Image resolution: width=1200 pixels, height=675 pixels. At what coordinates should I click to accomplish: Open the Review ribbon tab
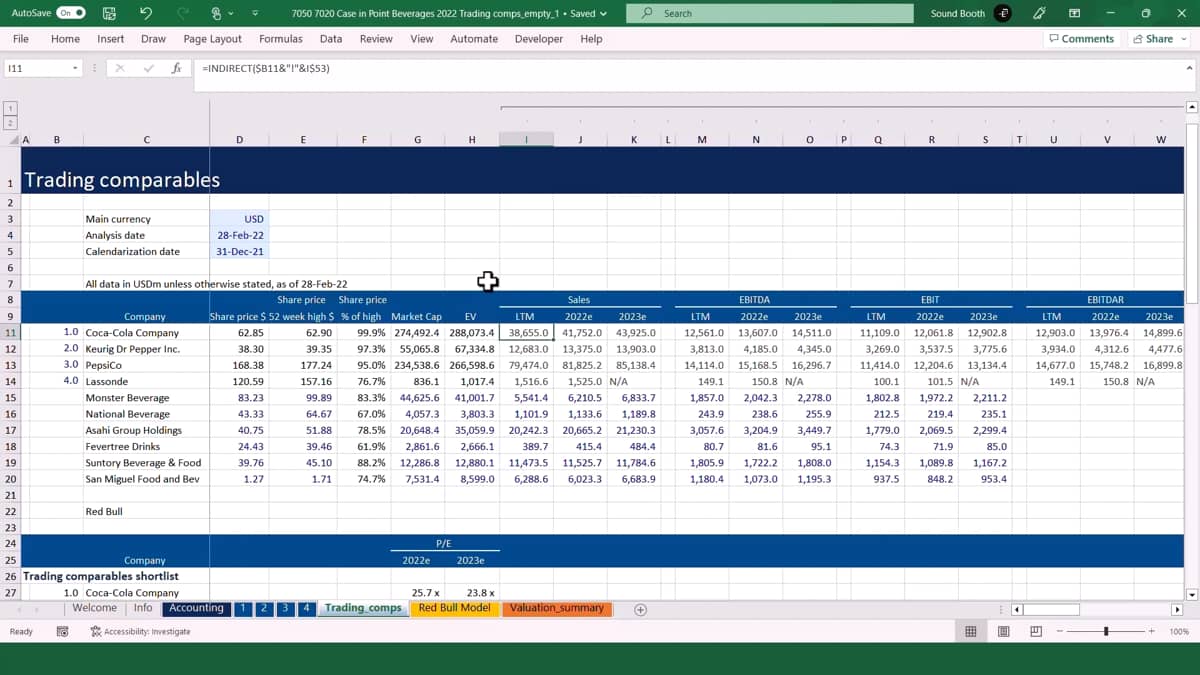coord(376,39)
